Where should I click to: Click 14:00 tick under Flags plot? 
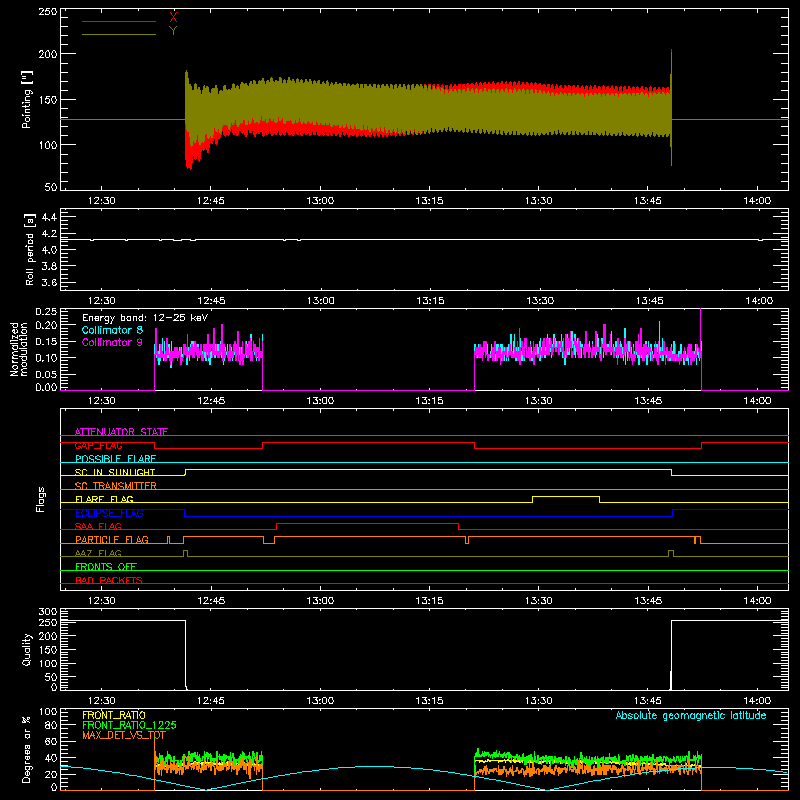click(757, 601)
